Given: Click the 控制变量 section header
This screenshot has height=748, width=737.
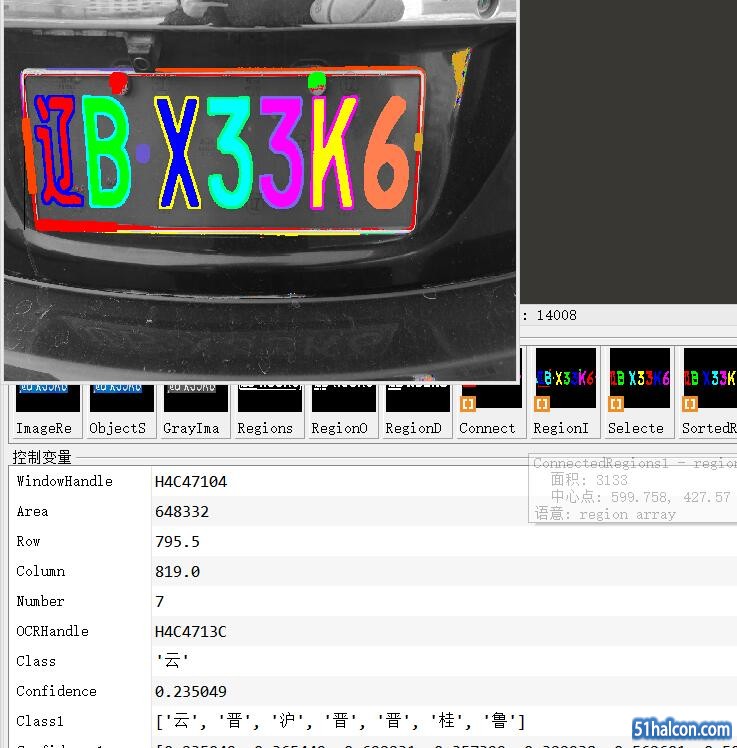Looking at the screenshot, I should click(x=42, y=457).
